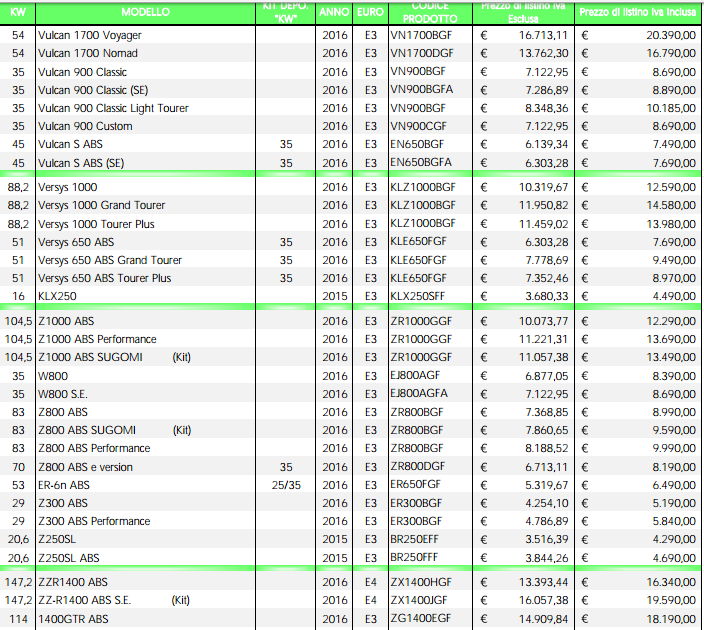The width and height of the screenshot is (704, 630).
Task: Click product code BR250EFF
Action: 414,539
